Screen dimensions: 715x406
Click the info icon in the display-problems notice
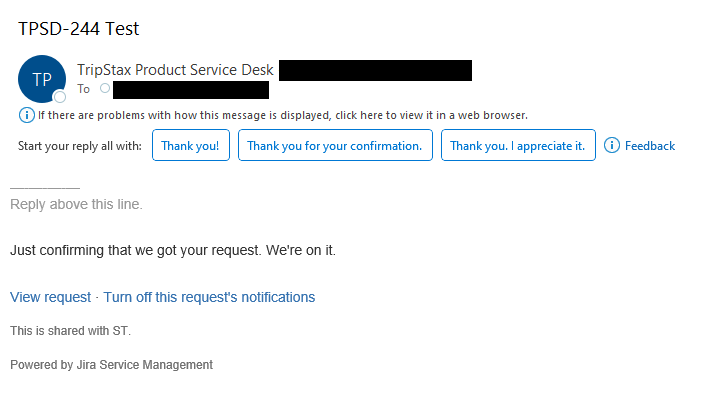click(27, 115)
